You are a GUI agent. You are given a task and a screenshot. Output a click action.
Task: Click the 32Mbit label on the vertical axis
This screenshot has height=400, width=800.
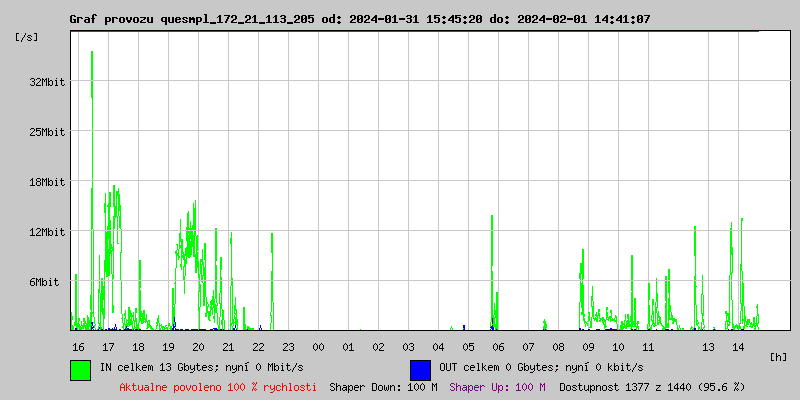(47, 82)
